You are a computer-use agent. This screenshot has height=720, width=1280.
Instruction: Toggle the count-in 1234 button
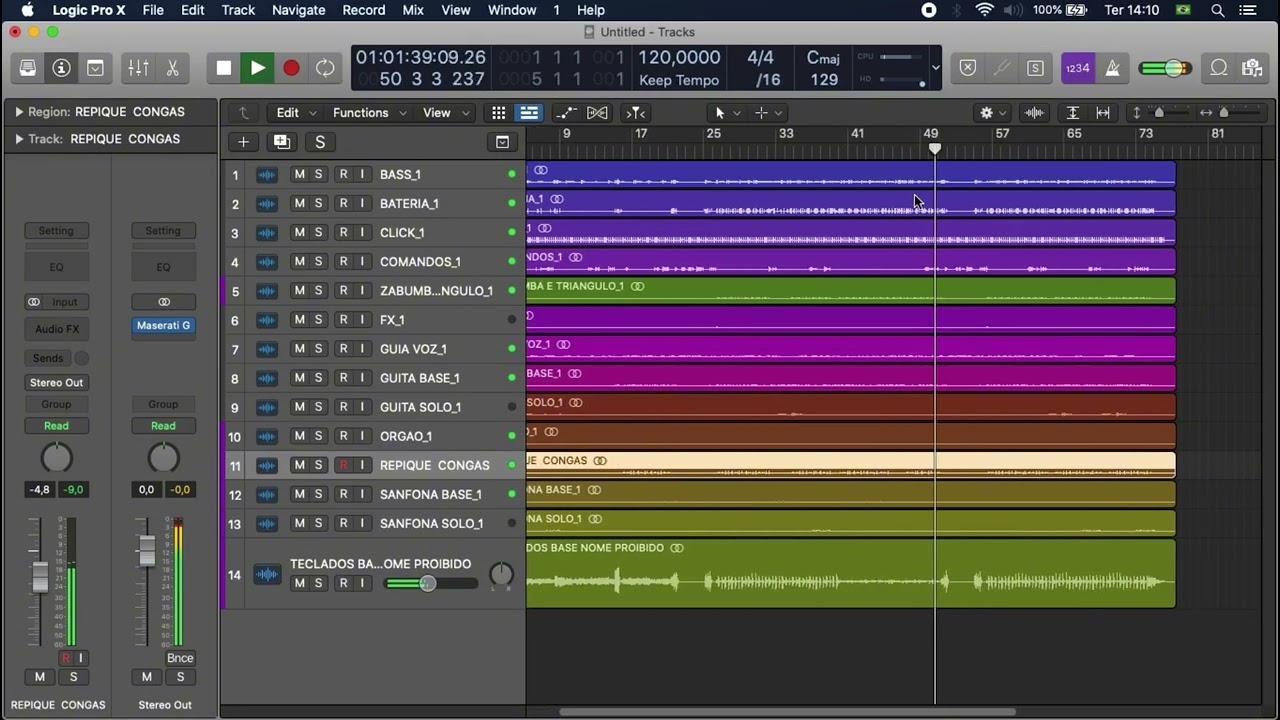click(x=1078, y=68)
